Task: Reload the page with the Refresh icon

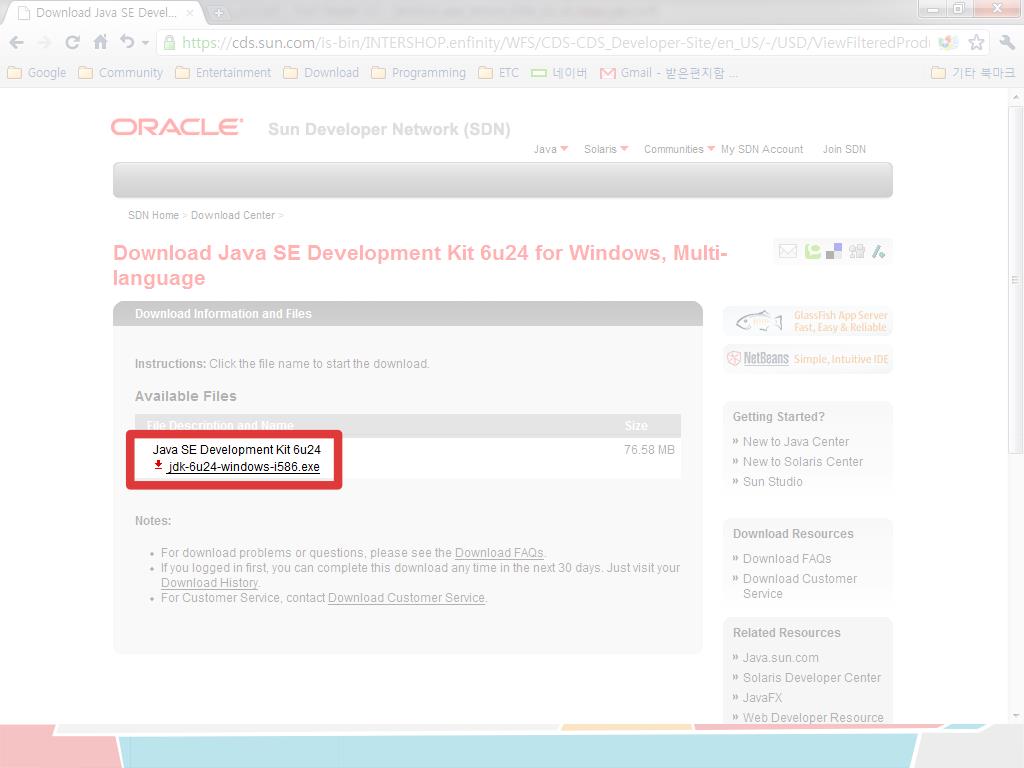Action: pyautogui.click(x=72, y=43)
